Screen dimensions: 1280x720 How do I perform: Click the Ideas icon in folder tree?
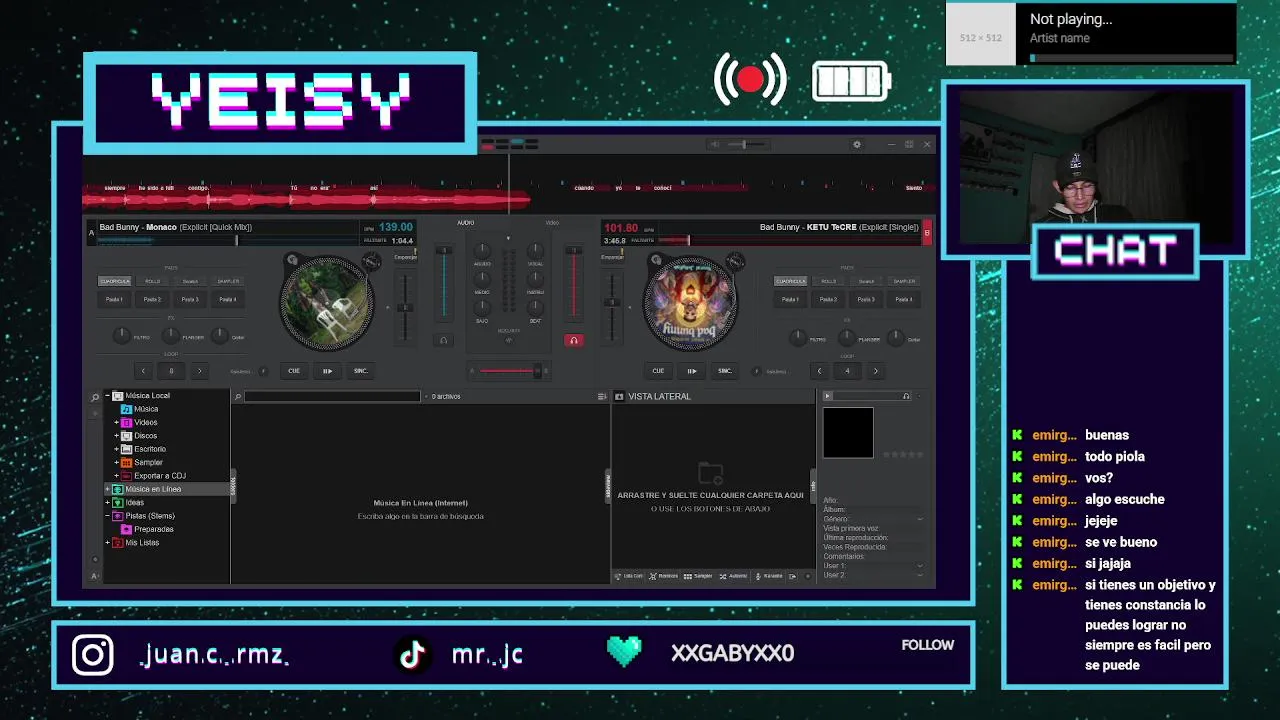(x=117, y=502)
